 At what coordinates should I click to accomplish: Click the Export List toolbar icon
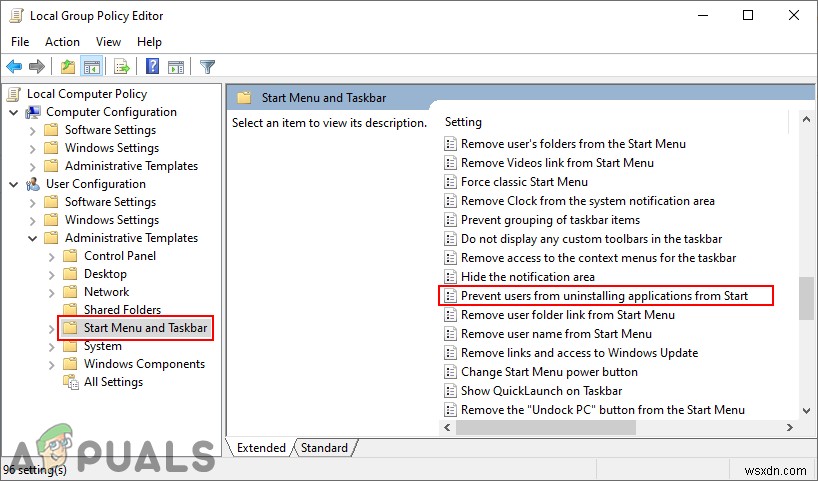pos(122,66)
